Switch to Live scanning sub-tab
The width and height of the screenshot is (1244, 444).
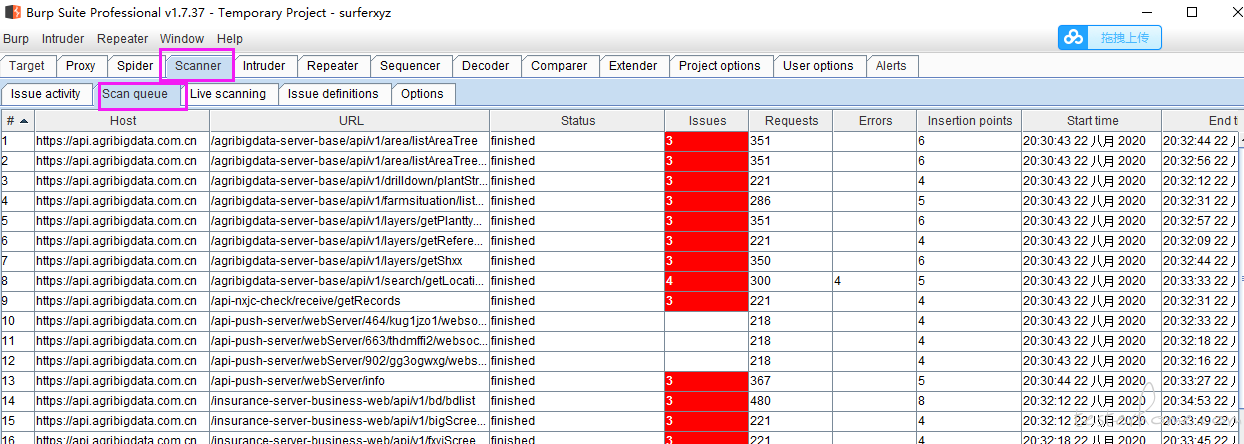click(x=228, y=94)
